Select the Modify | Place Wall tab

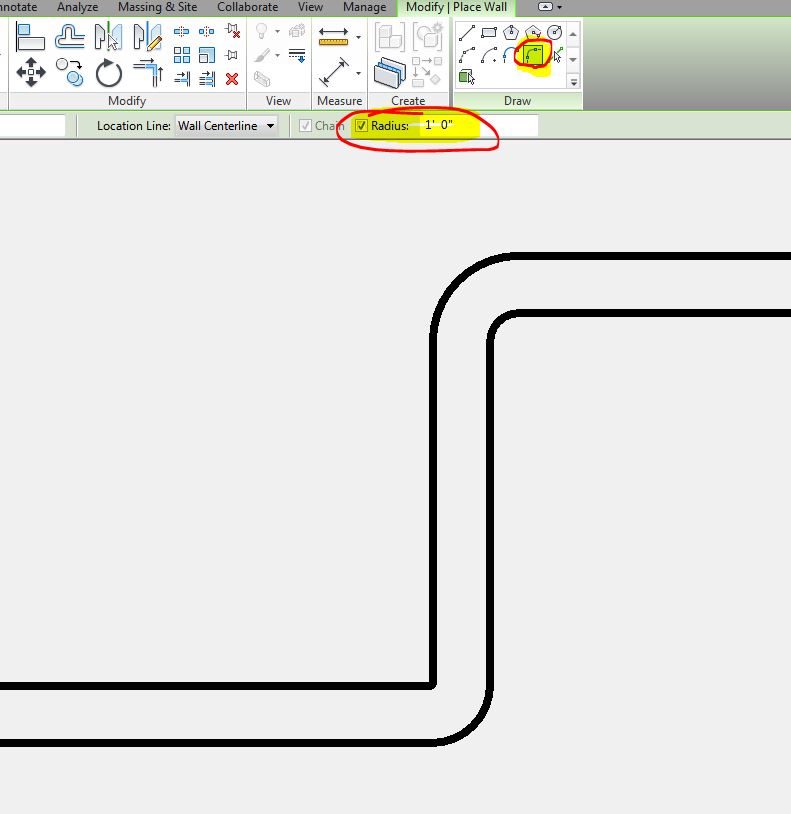pyautogui.click(x=456, y=7)
